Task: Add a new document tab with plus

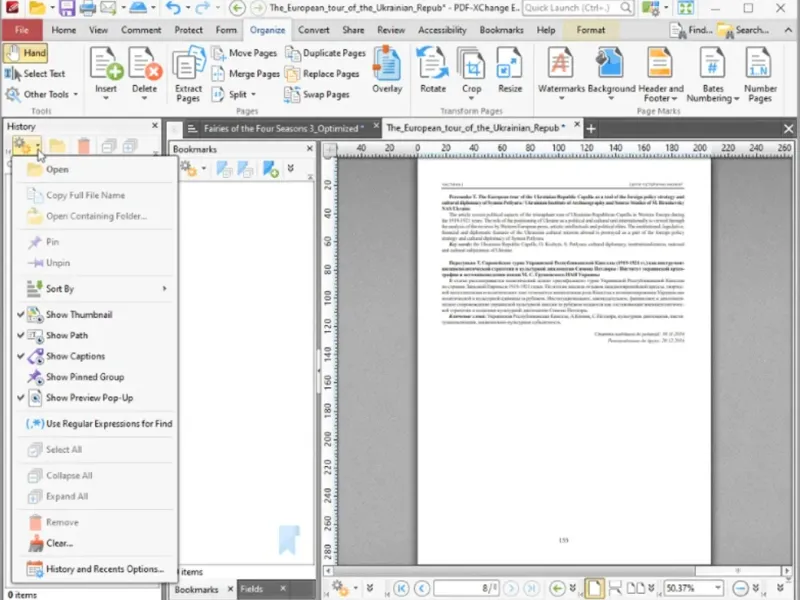Action: click(591, 129)
